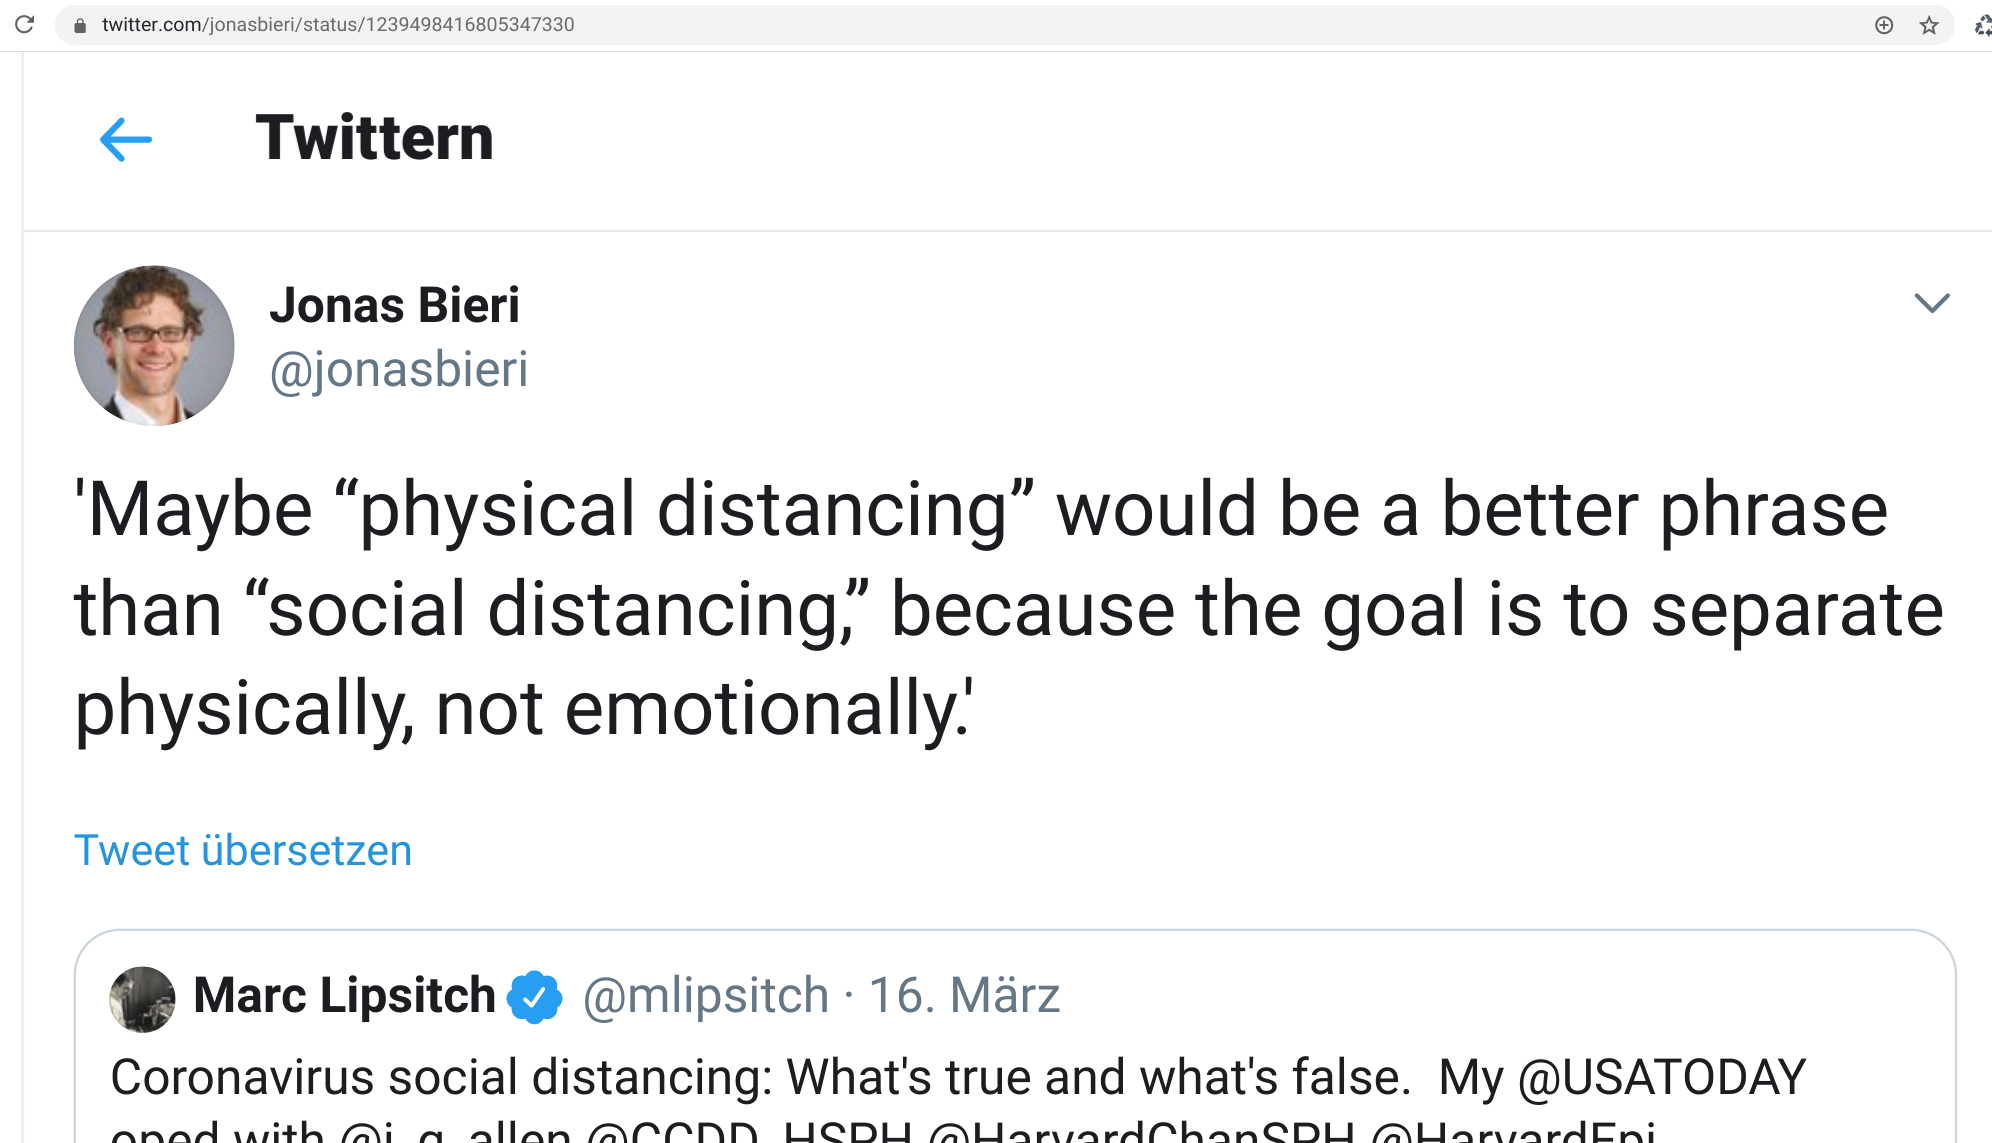
Task: Open Jonas Bieri's profile picture
Action: (154, 345)
